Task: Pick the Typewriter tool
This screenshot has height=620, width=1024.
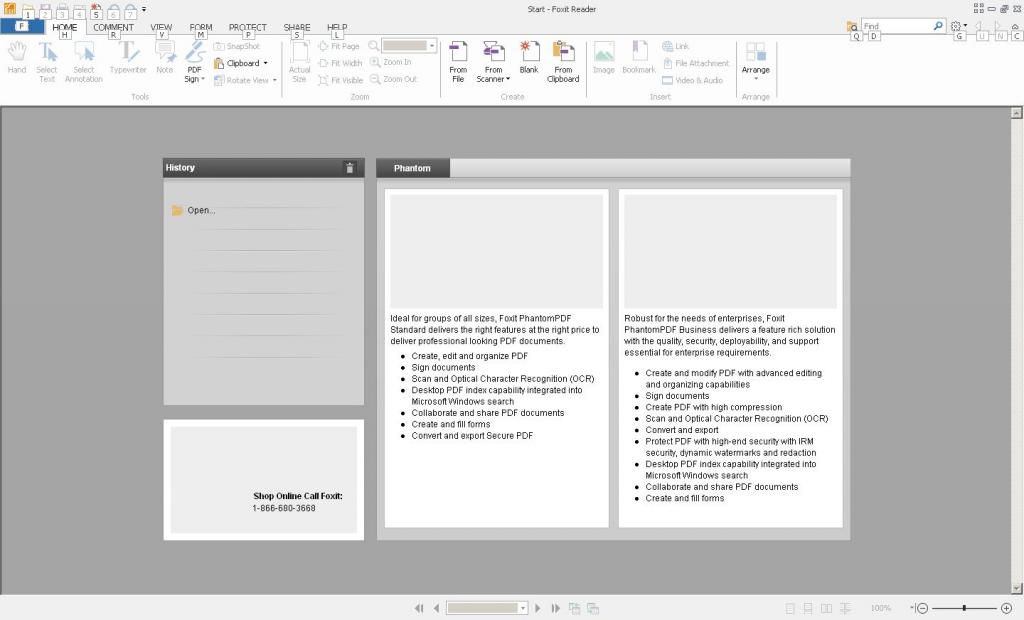Action: pyautogui.click(x=128, y=59)
